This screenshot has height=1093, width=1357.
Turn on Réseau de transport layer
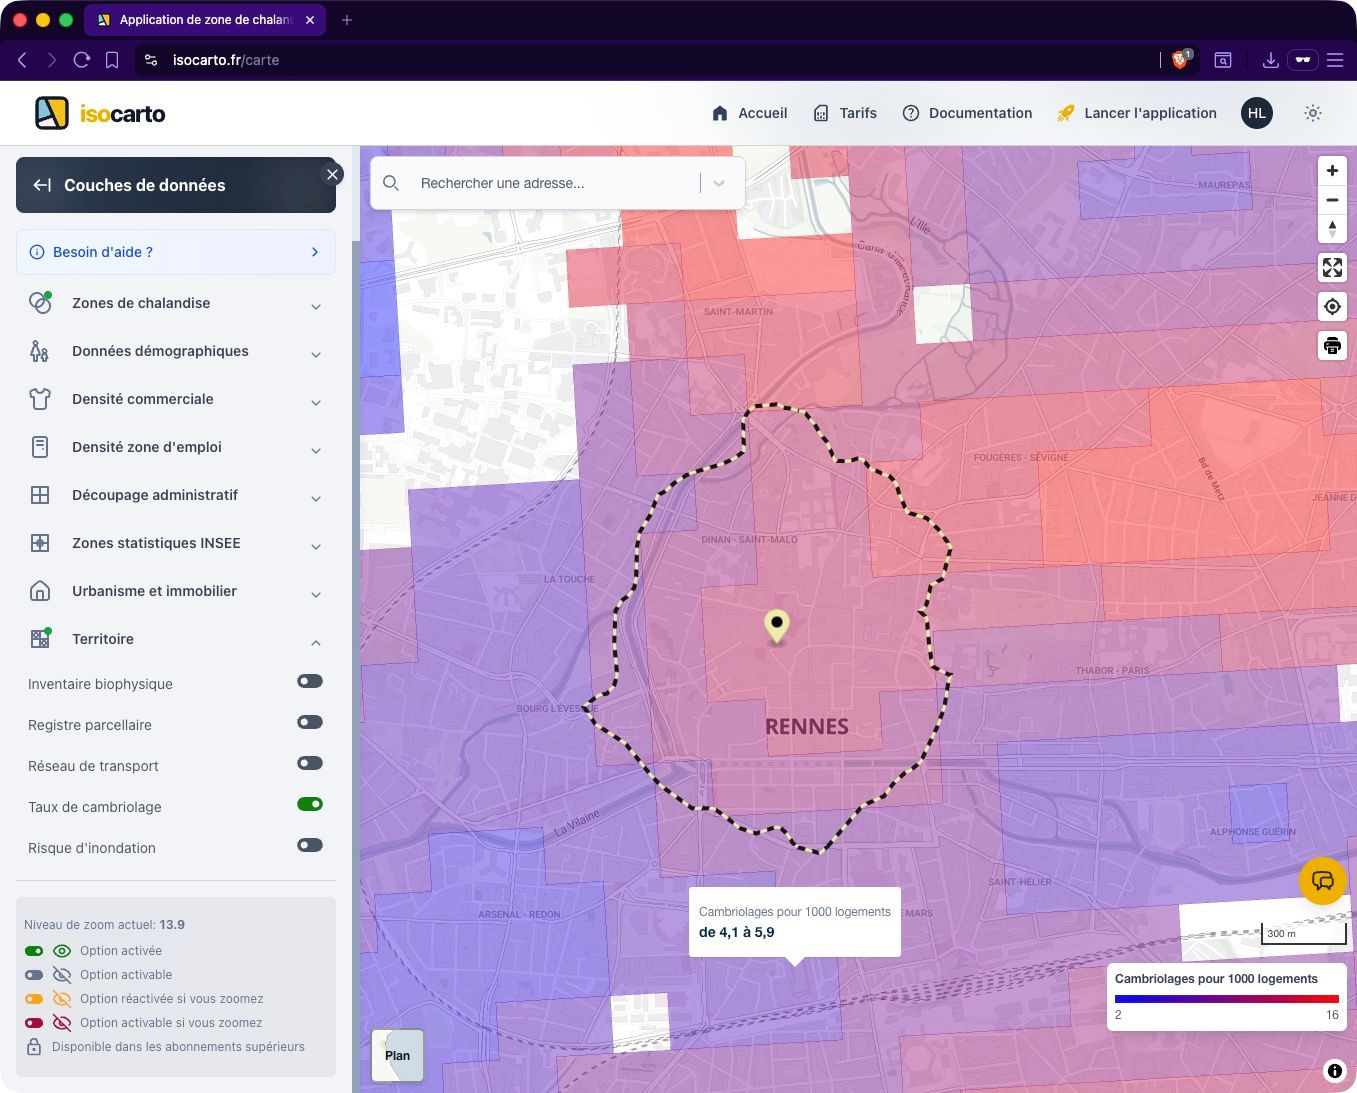310,763
